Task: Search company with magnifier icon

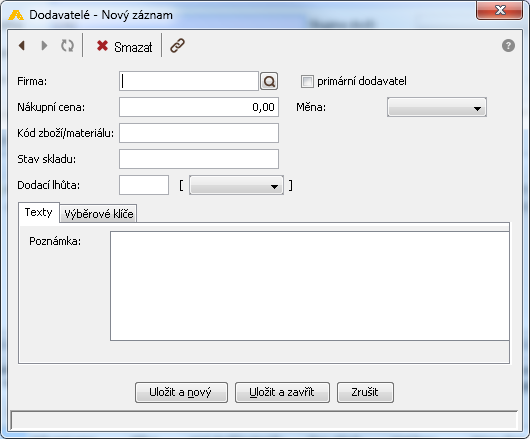Action: [269, 81]
